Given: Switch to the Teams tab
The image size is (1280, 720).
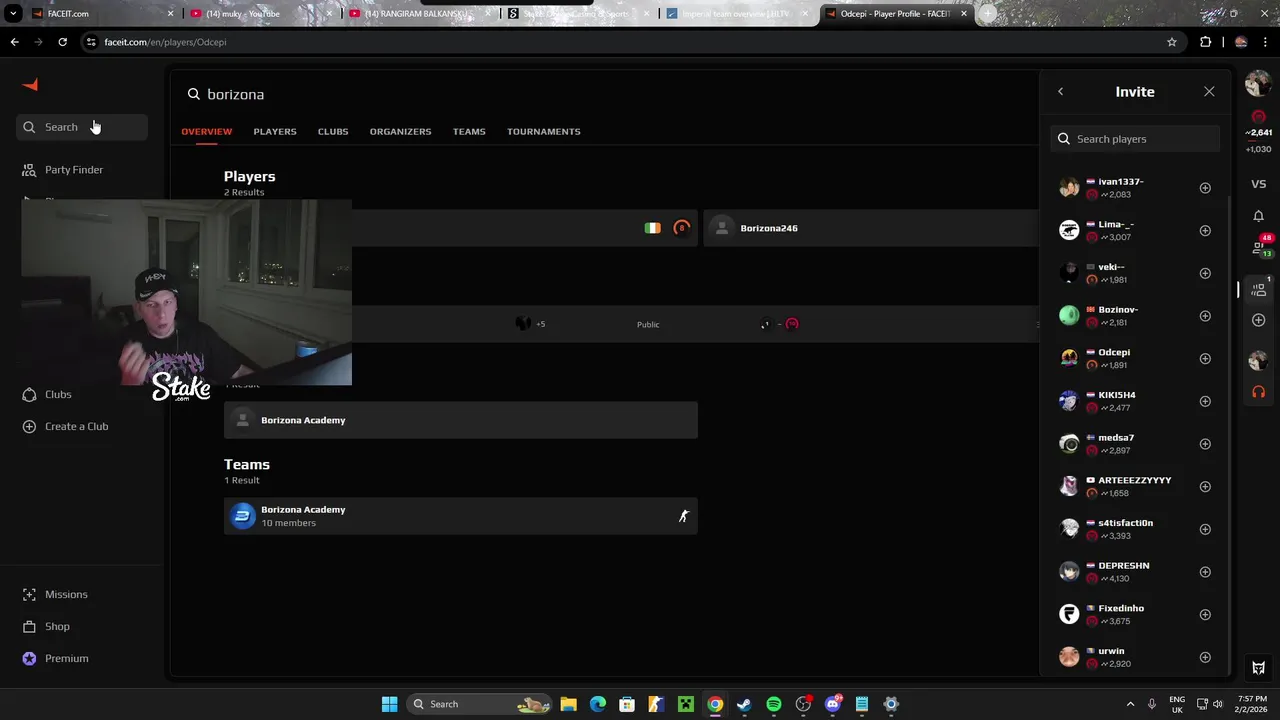Looking at the screenshot, I should pyautogui.click(x=469, y=131).
